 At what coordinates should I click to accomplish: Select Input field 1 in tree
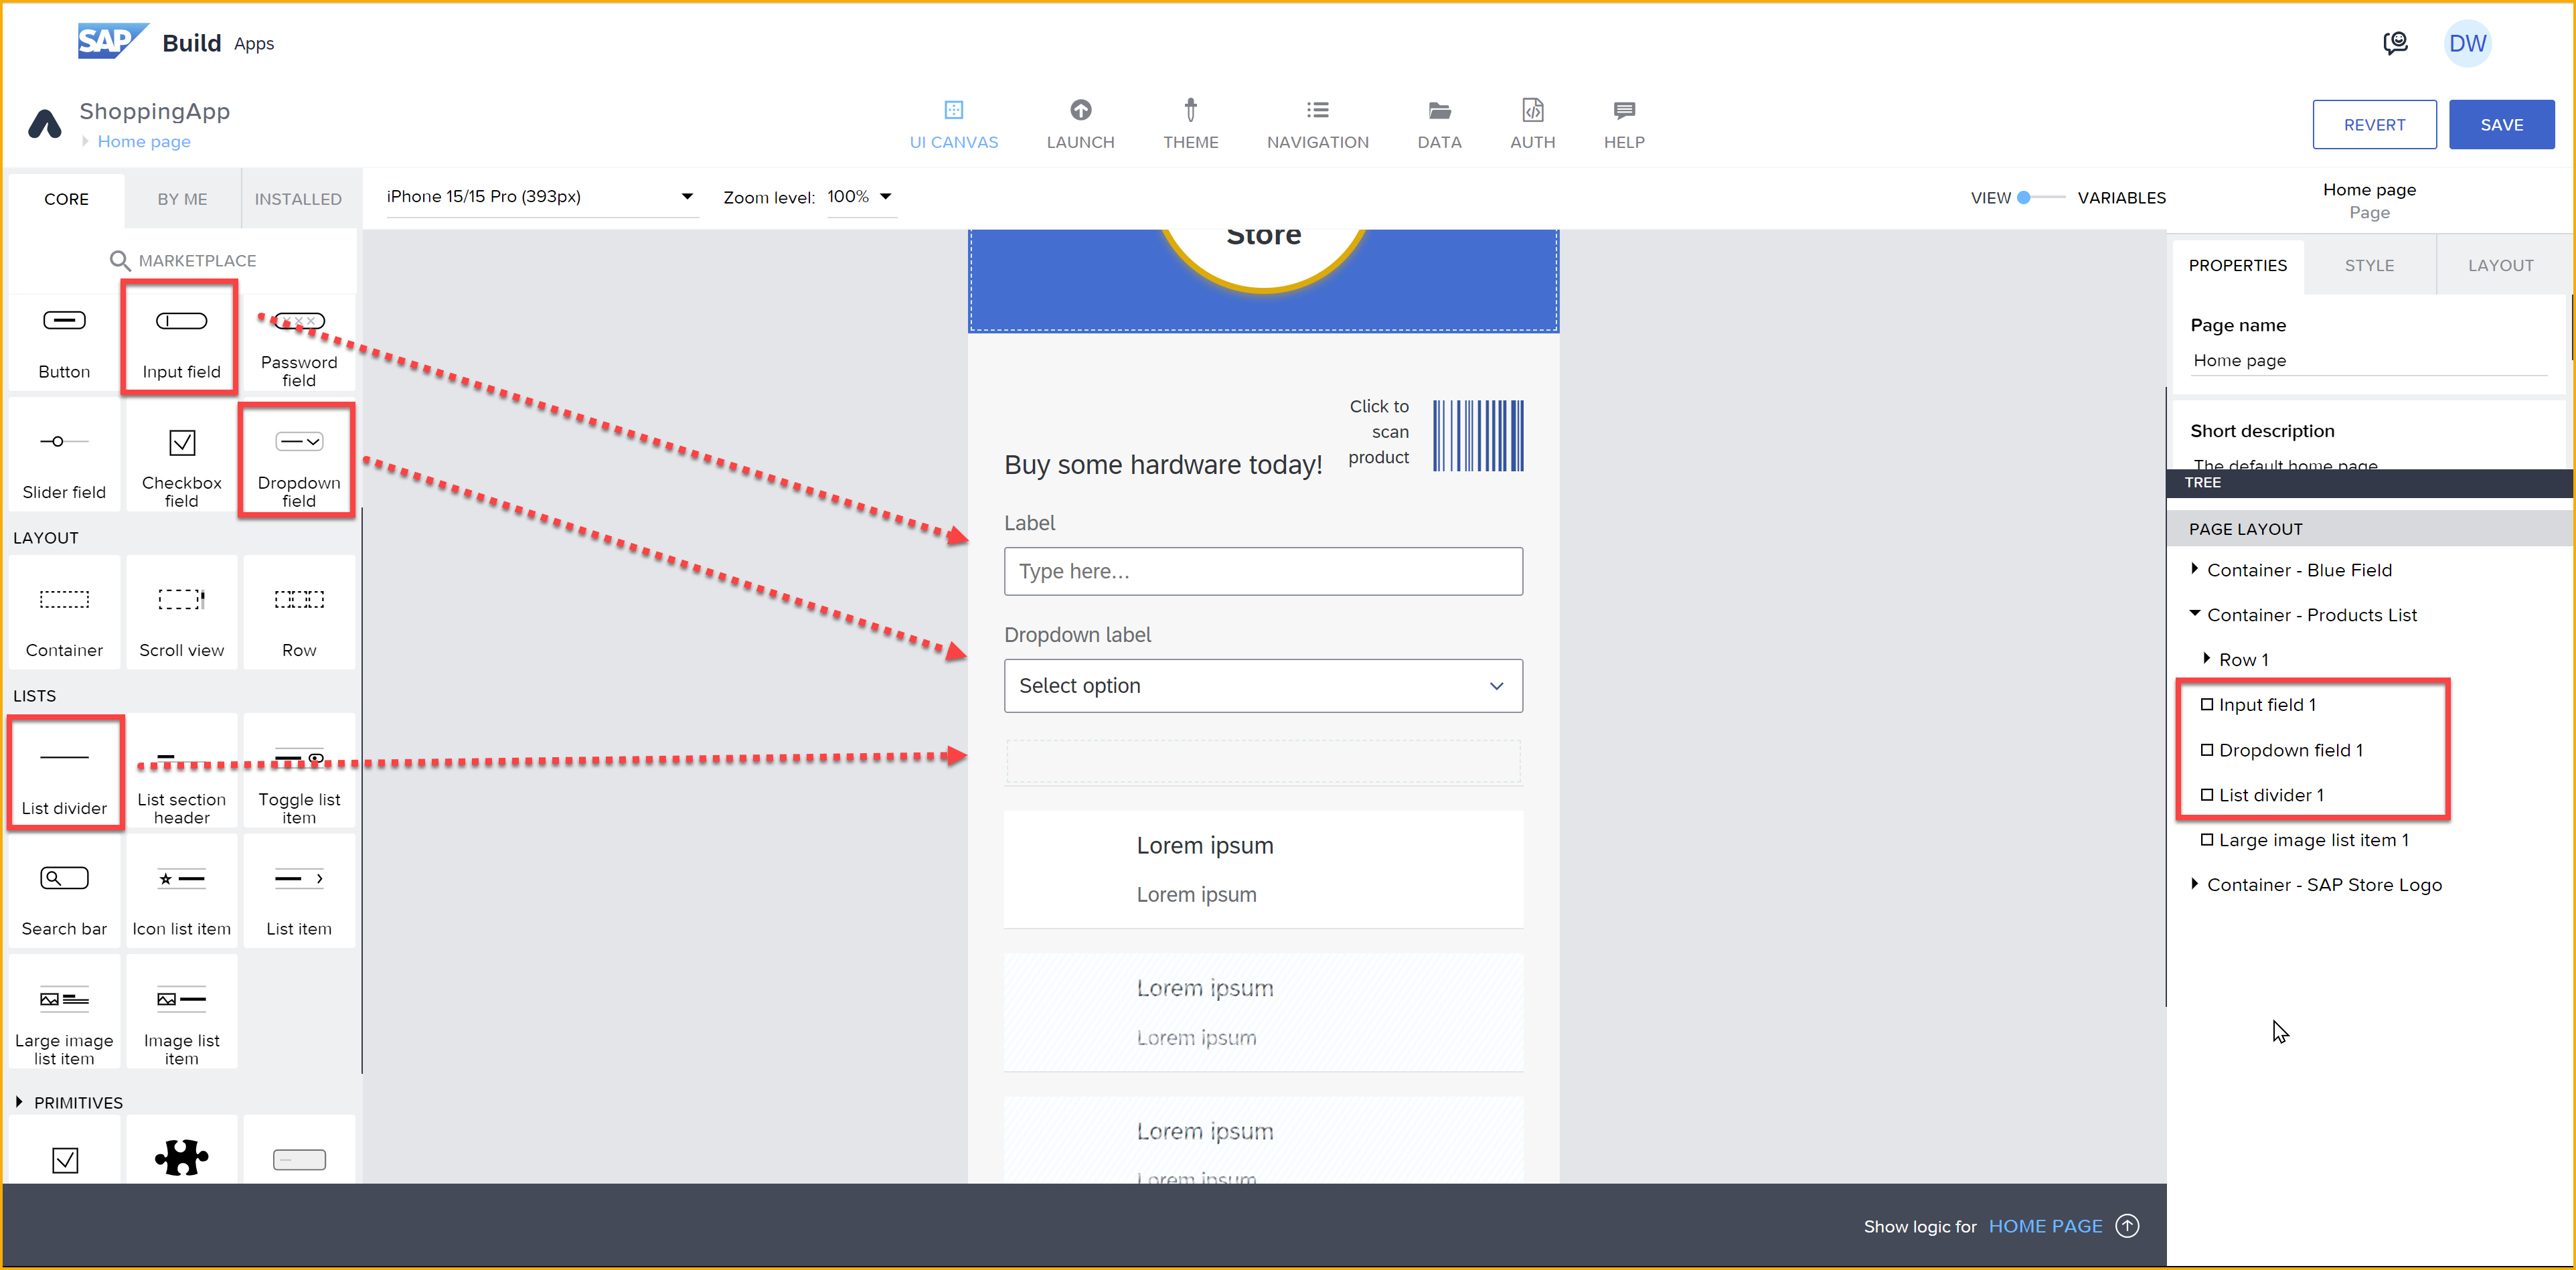point(2266,704)
